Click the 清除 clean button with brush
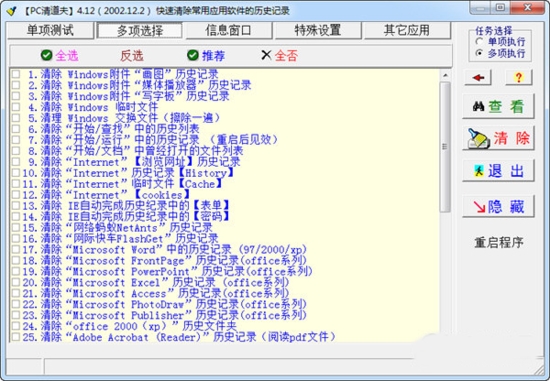The width and height of the screenshot is (550, 381). click(498, 138)
